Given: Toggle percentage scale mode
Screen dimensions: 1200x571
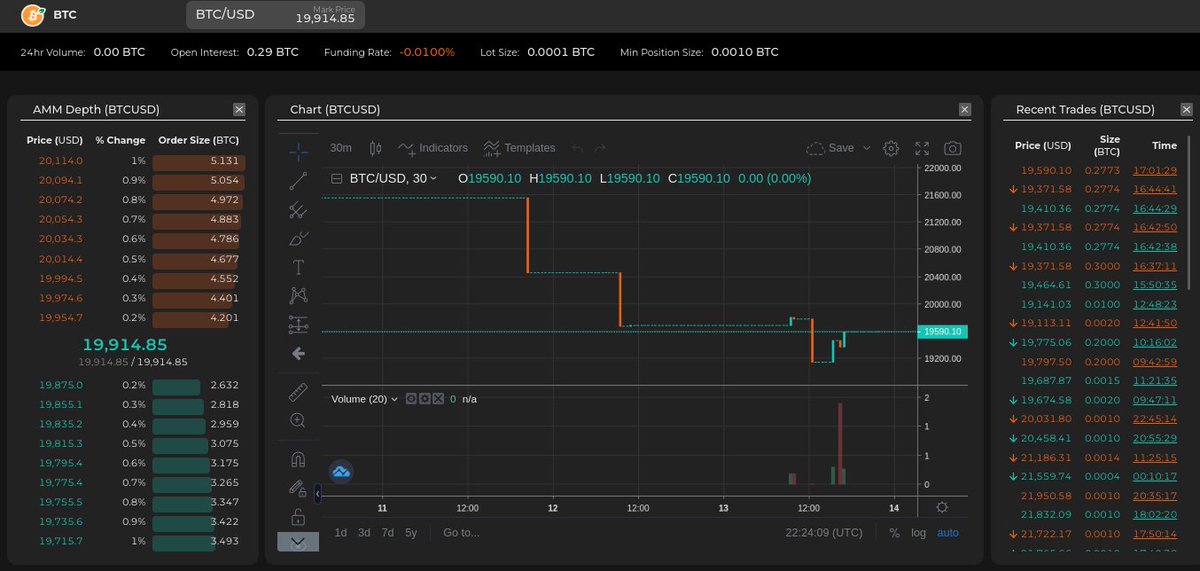Looking at the screenshot, I should point(894,533).
